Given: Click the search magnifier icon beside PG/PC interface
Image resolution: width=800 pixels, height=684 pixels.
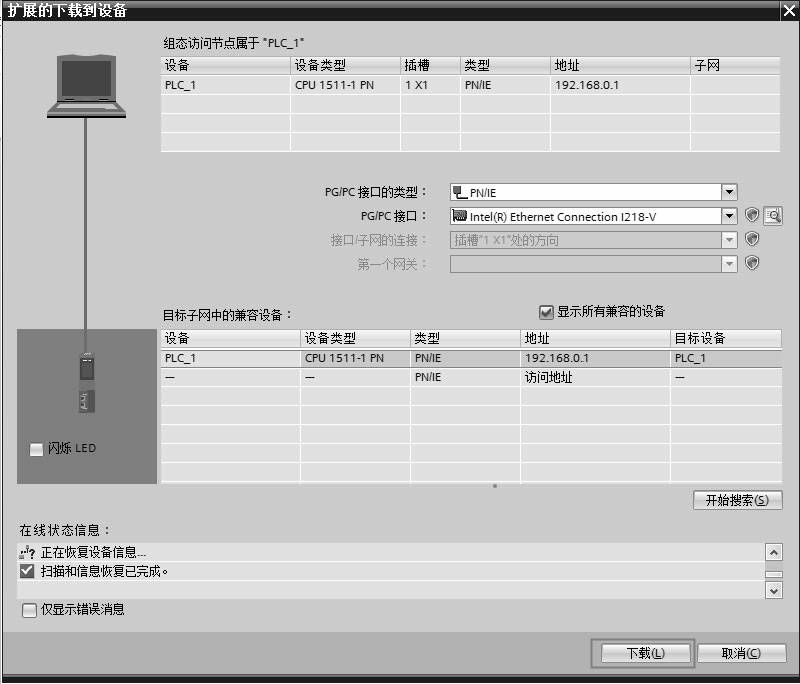Looking at the screenshot, I should (x=773, y=216).
